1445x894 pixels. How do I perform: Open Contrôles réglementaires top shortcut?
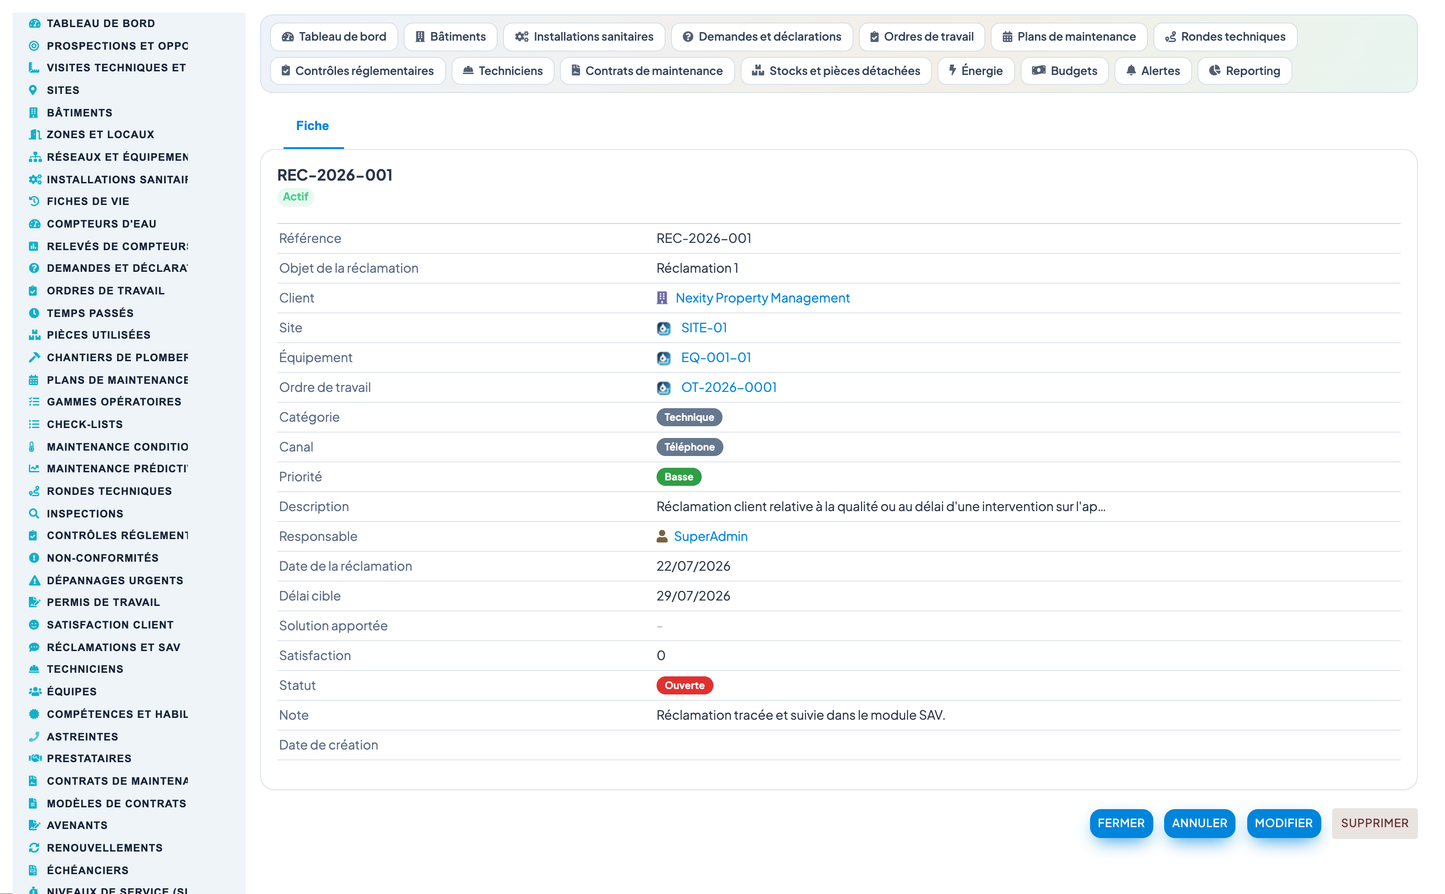[358, 71]
